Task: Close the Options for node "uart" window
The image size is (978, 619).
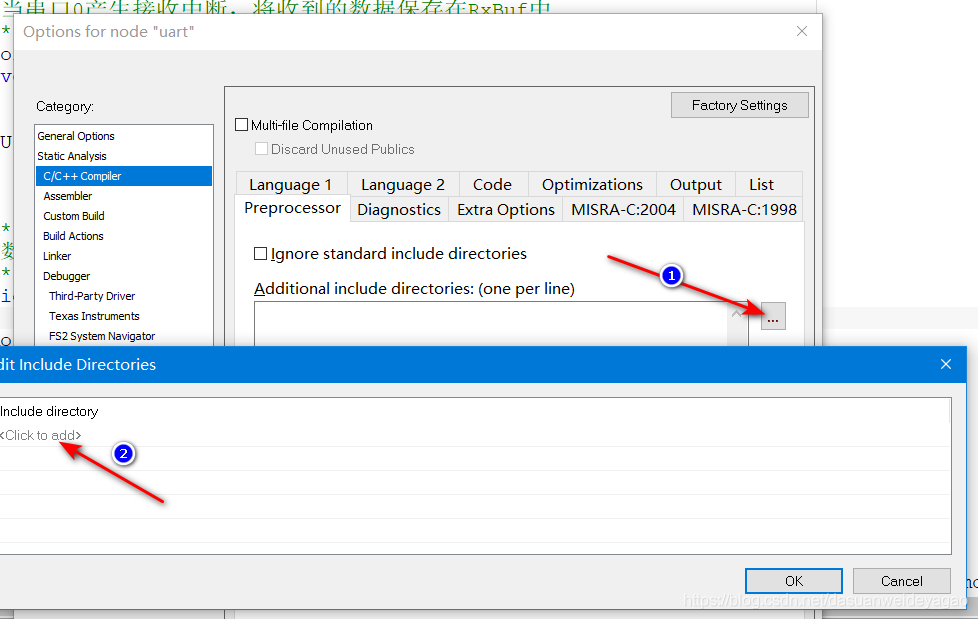Action: [x=802, y=31]
